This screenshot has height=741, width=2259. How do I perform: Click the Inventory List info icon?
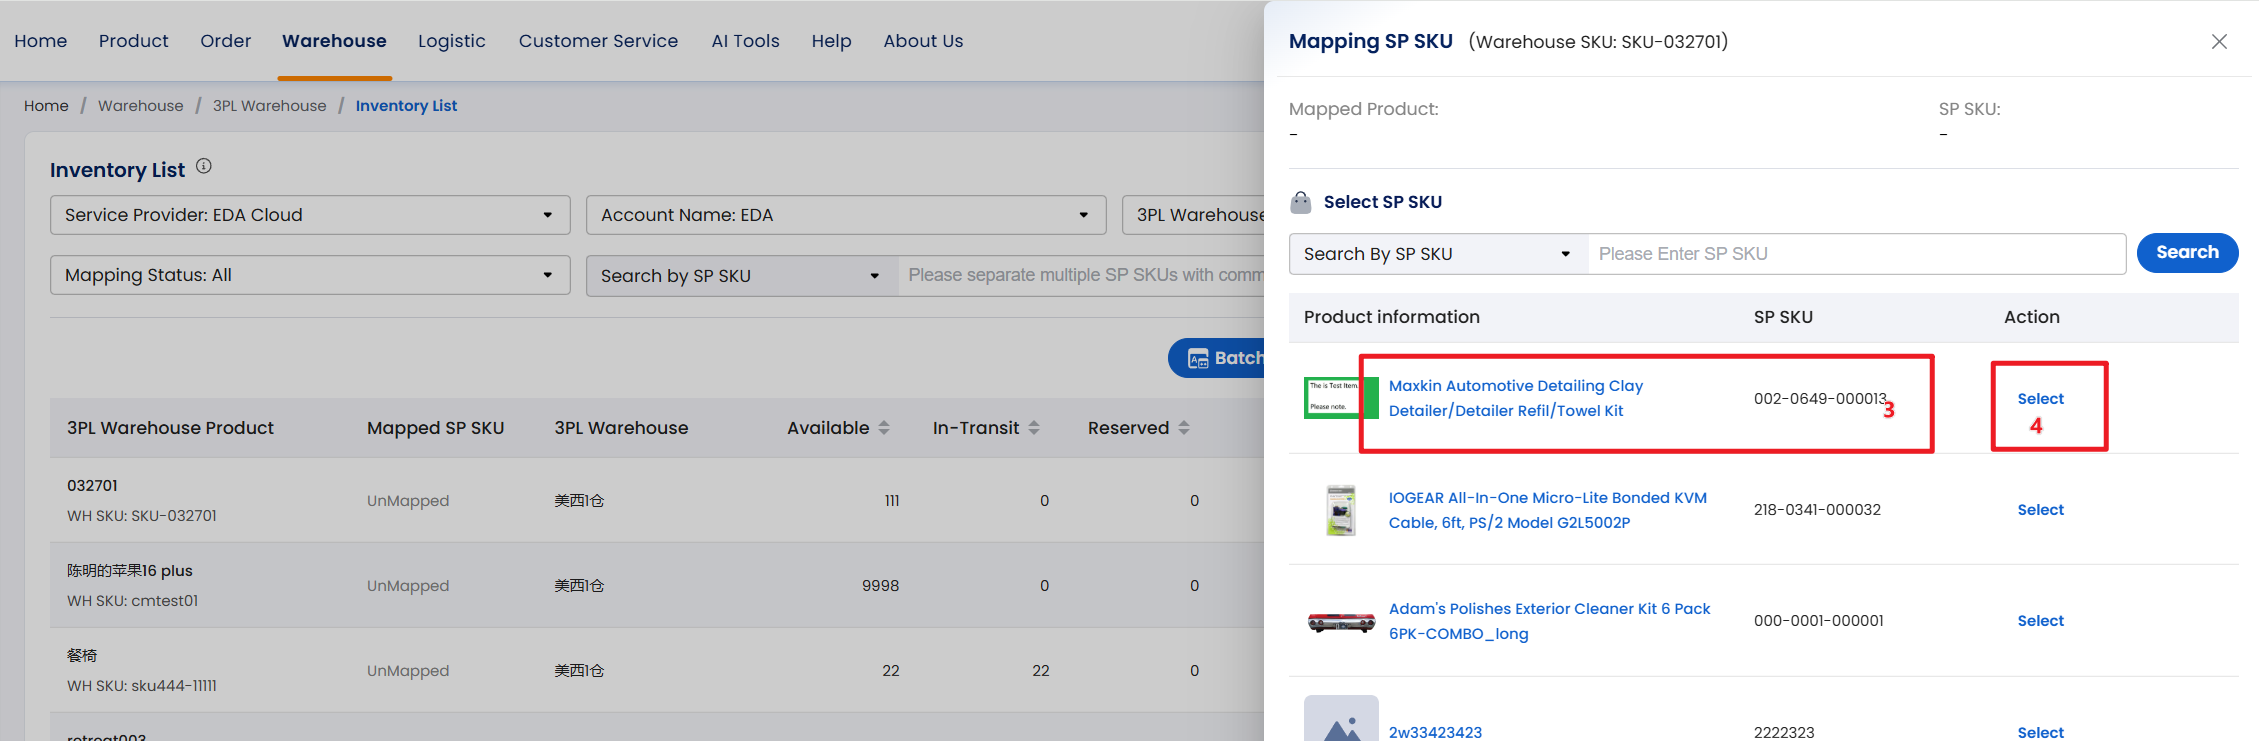coord(204,167)
